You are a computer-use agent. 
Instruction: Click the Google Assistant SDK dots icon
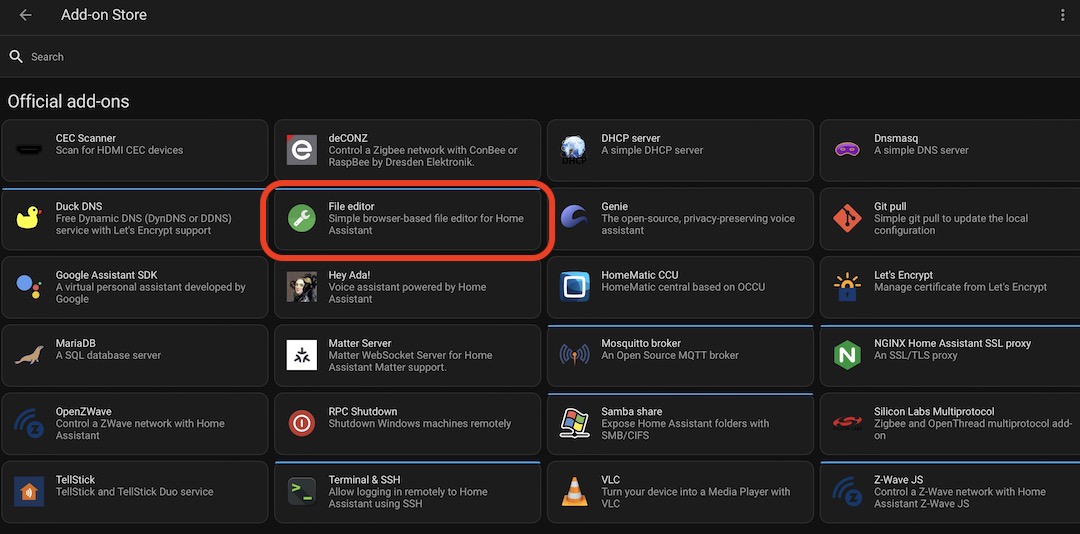pyautogui.click(x=29, y=287)
